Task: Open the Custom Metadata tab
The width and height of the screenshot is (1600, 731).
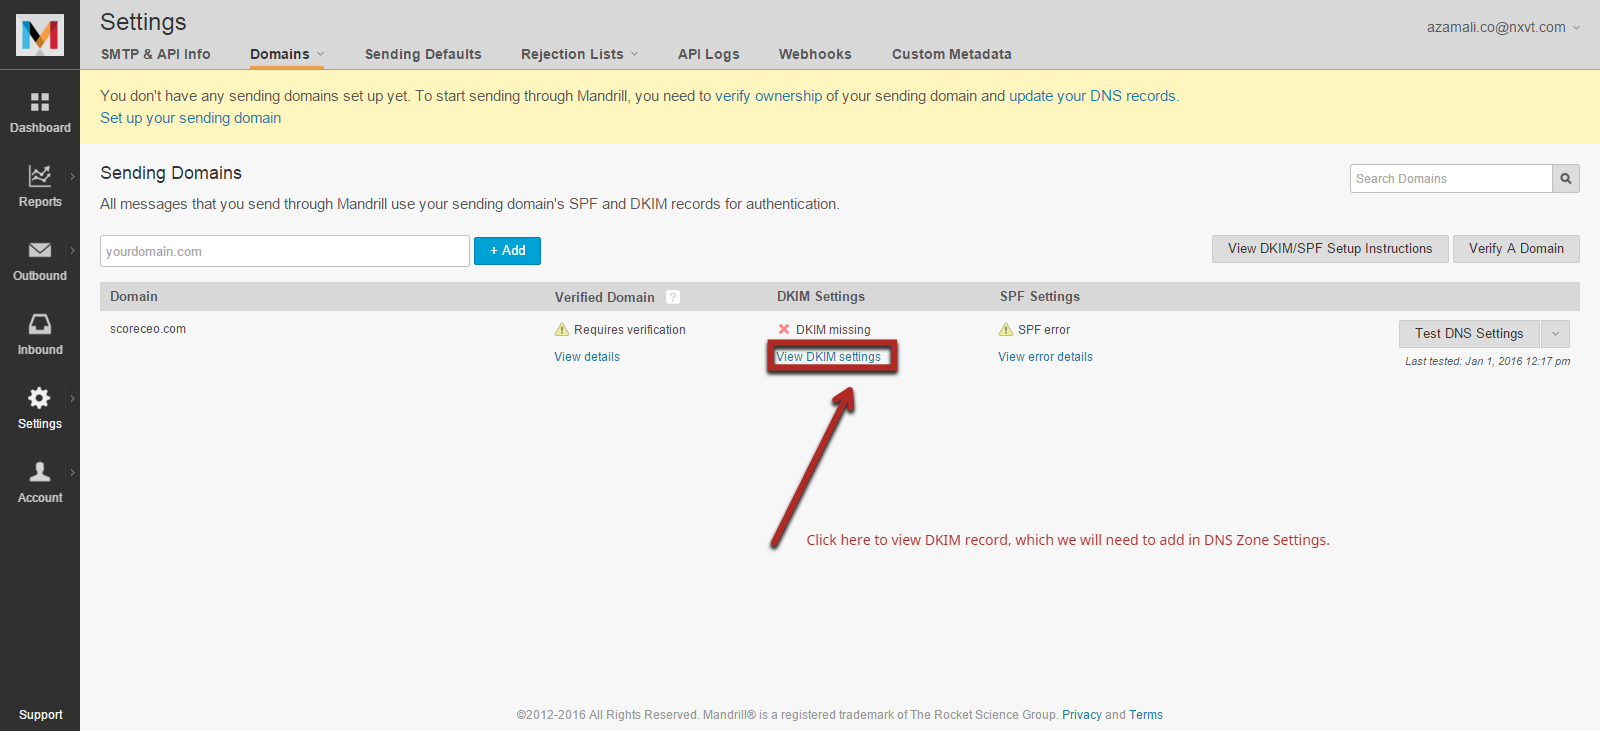Action: pos(952,54)
